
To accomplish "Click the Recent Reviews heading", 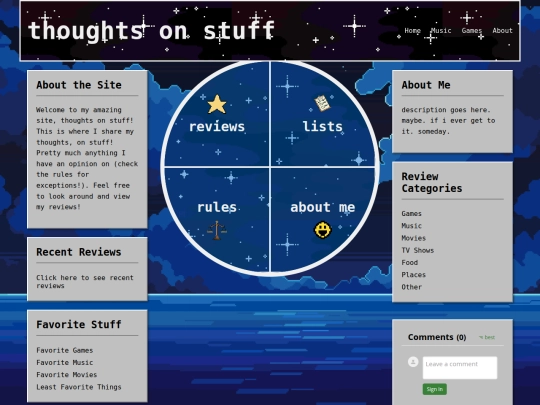I will click(79, 252).
